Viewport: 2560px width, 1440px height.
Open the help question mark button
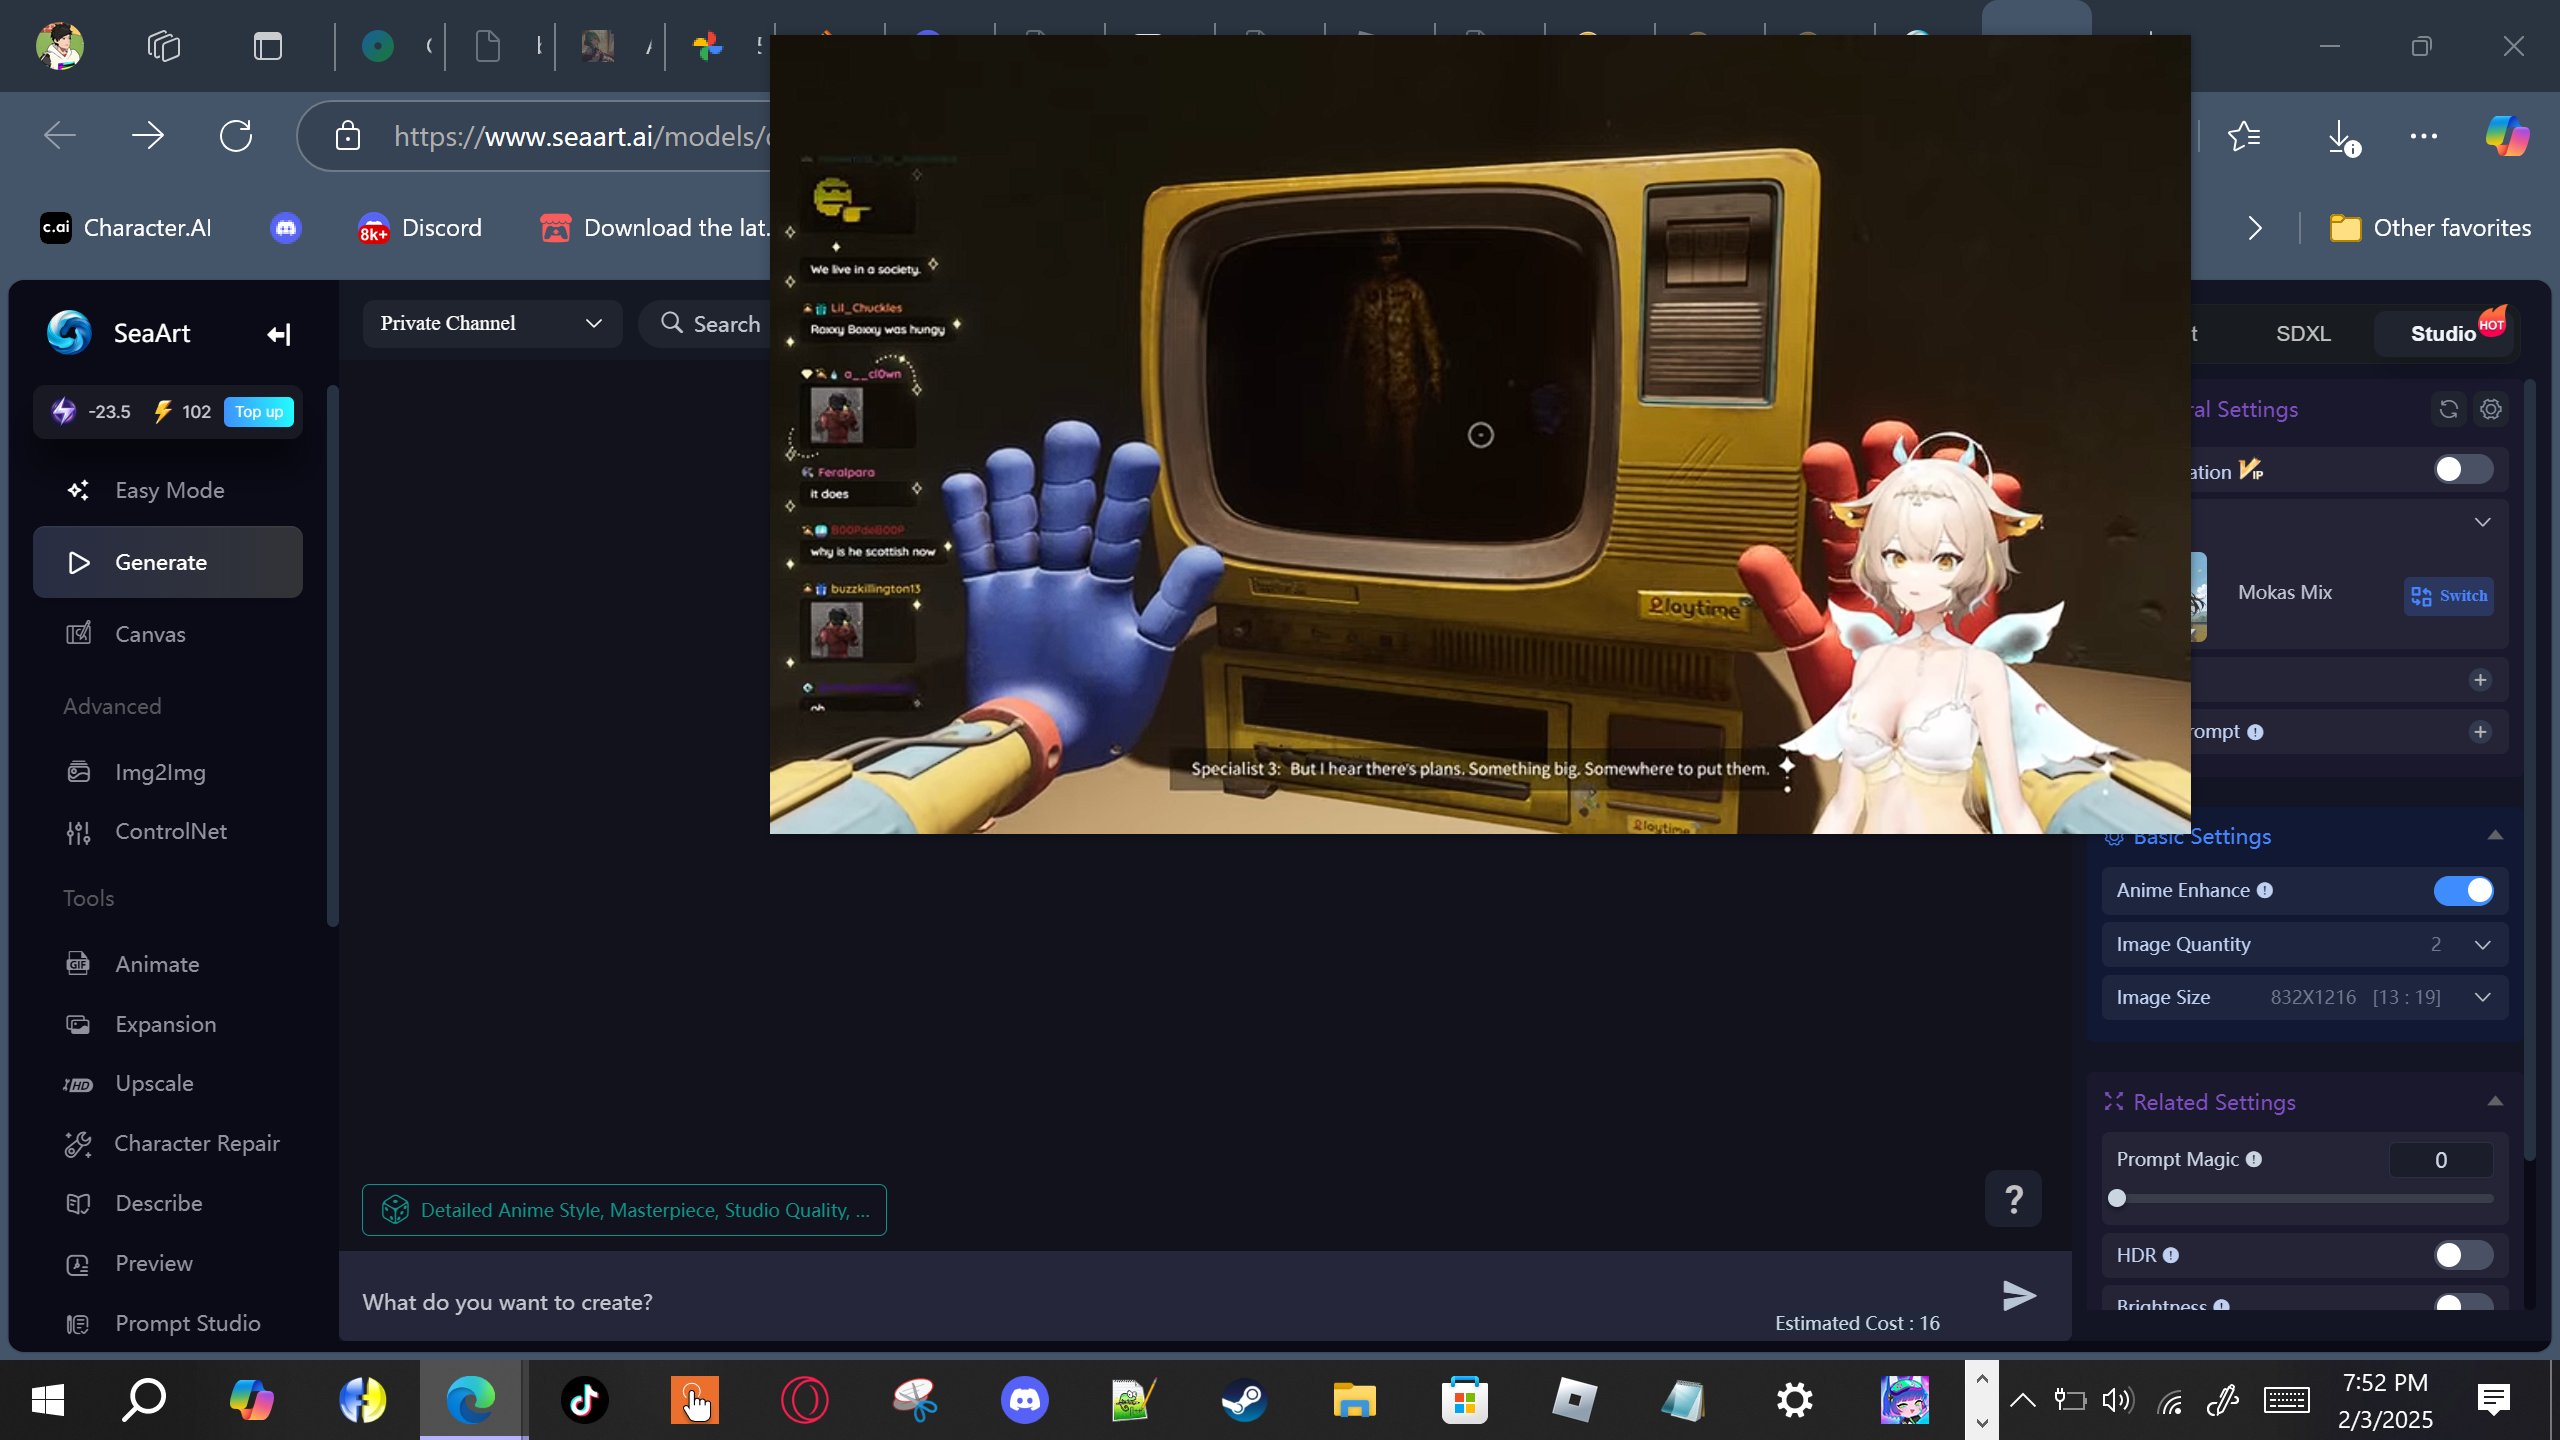pyautogui.click(x=2013, y=1198)
